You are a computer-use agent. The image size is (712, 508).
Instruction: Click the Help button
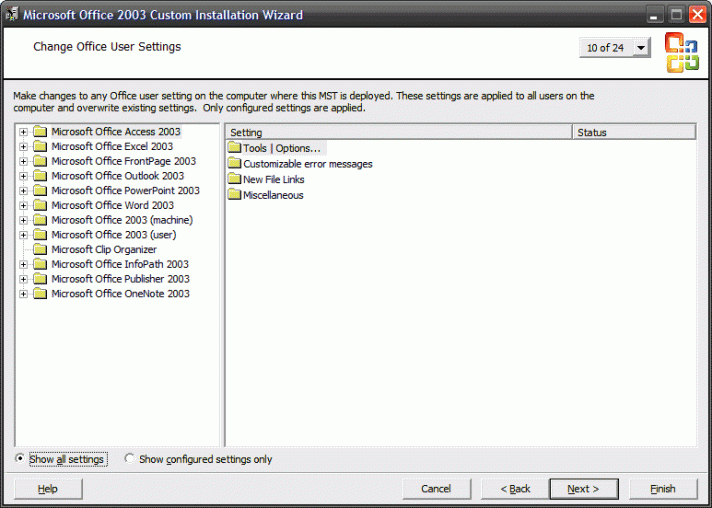pyautogui.click(x=48, y=489)
